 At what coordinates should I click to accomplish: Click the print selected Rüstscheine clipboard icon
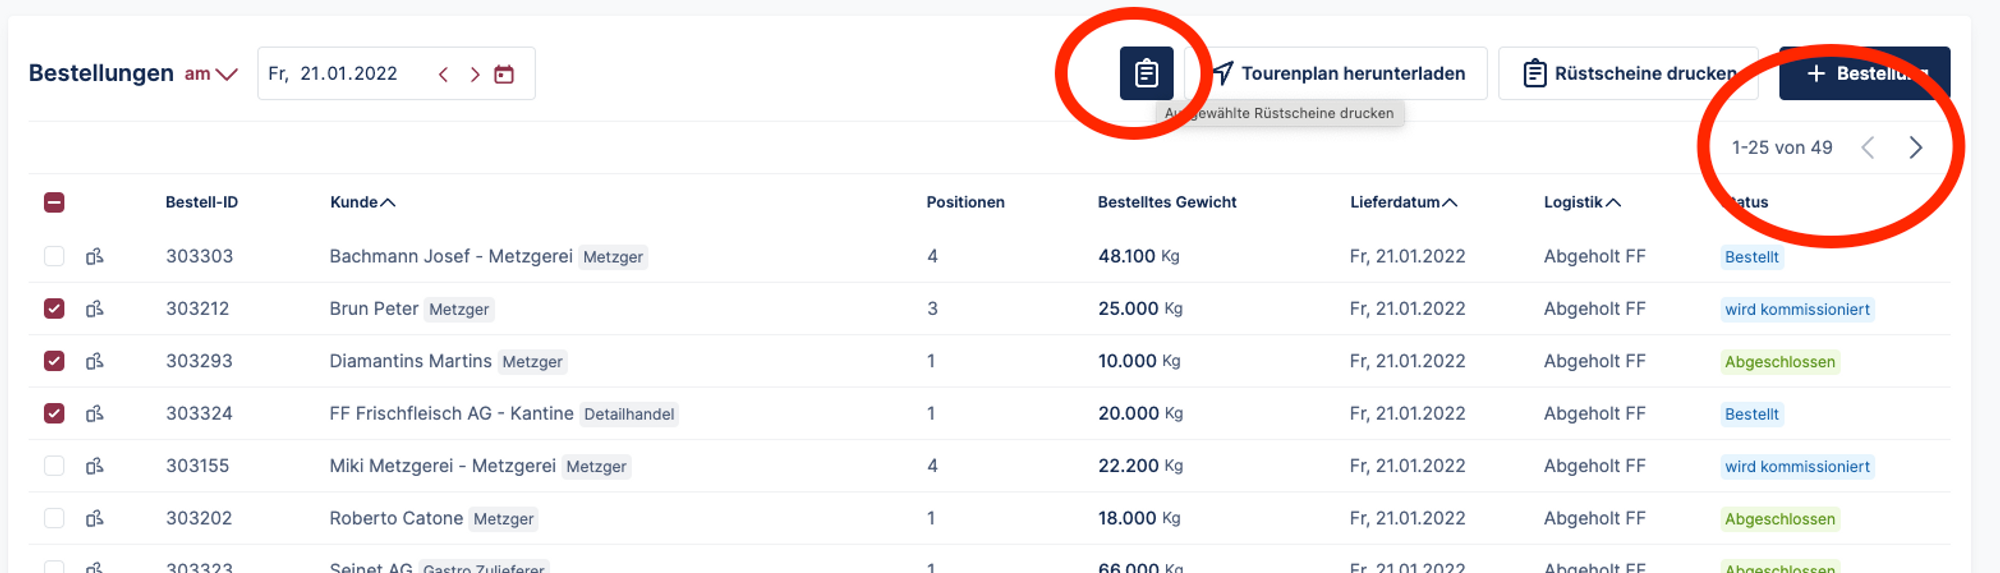(x=1146, y=73)
